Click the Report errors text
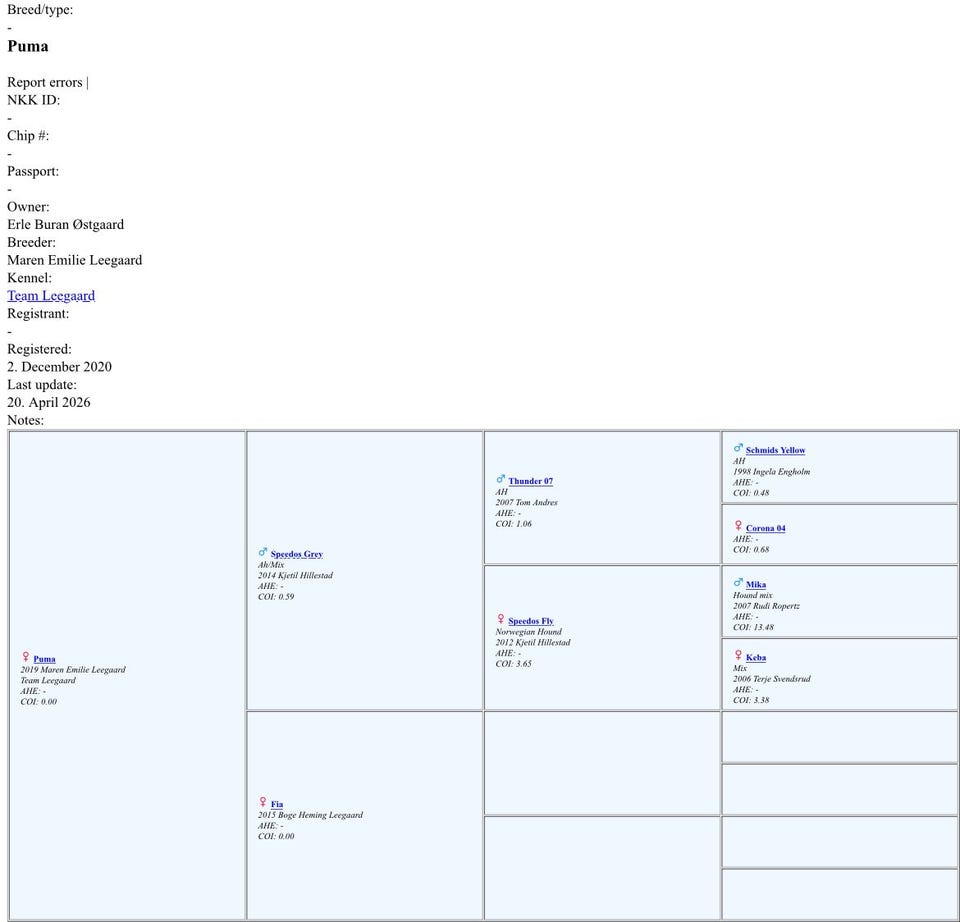960x922 pixels. pos(45,82)
